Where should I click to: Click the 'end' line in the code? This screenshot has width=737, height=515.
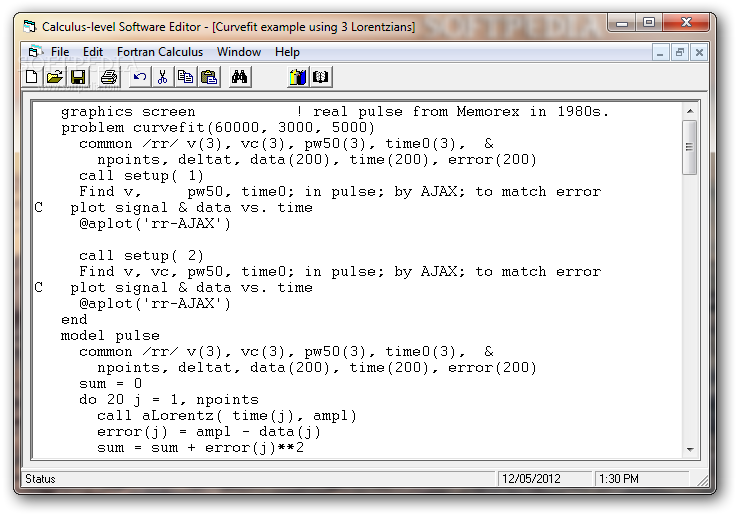tap(74, 320)
